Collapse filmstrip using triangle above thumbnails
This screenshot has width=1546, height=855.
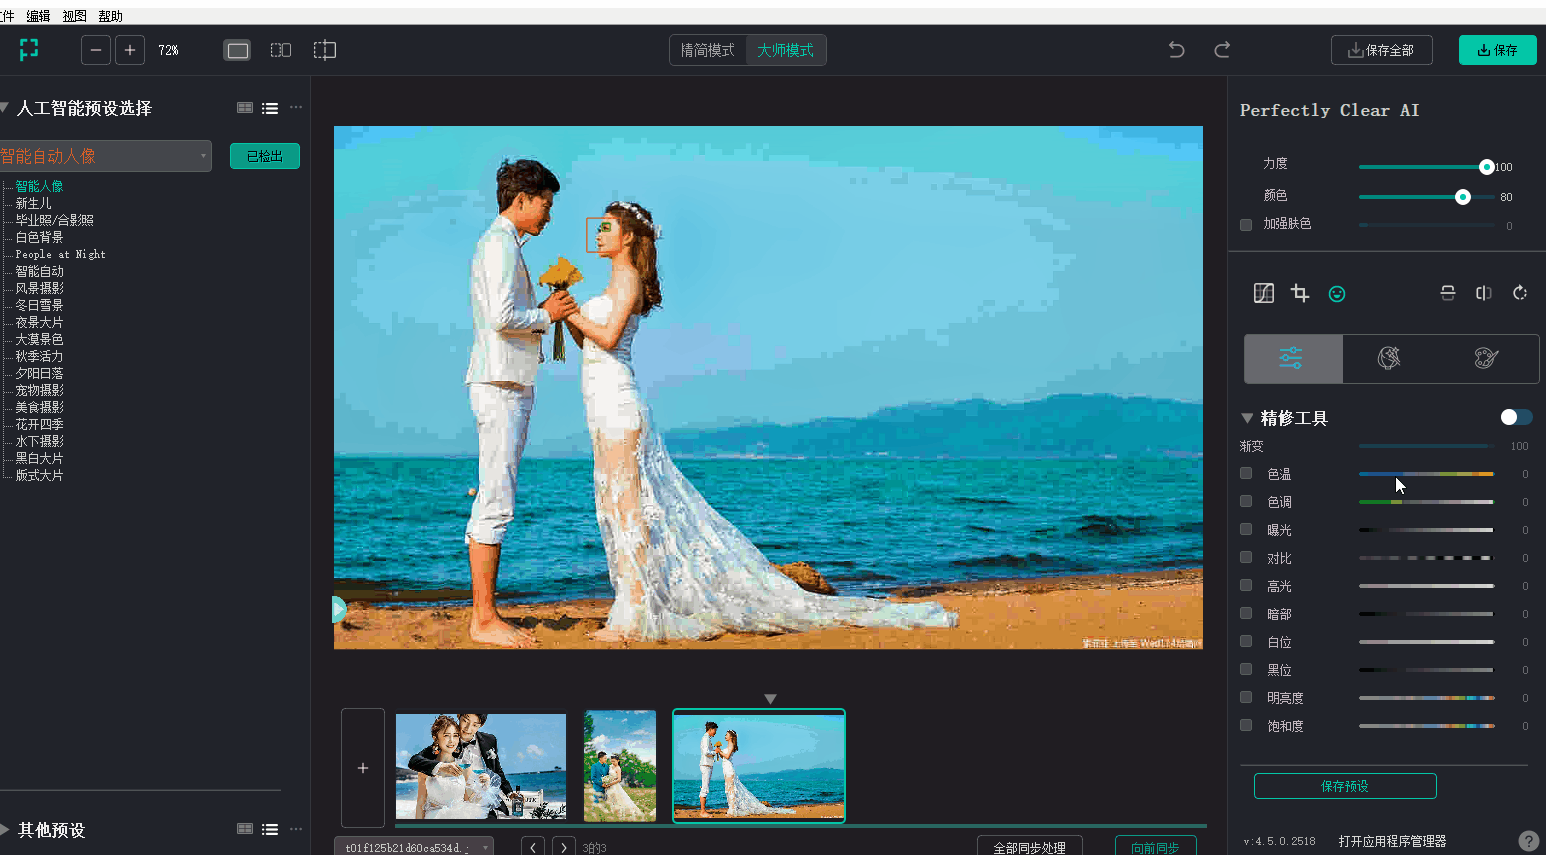click(x=770, y=699)
